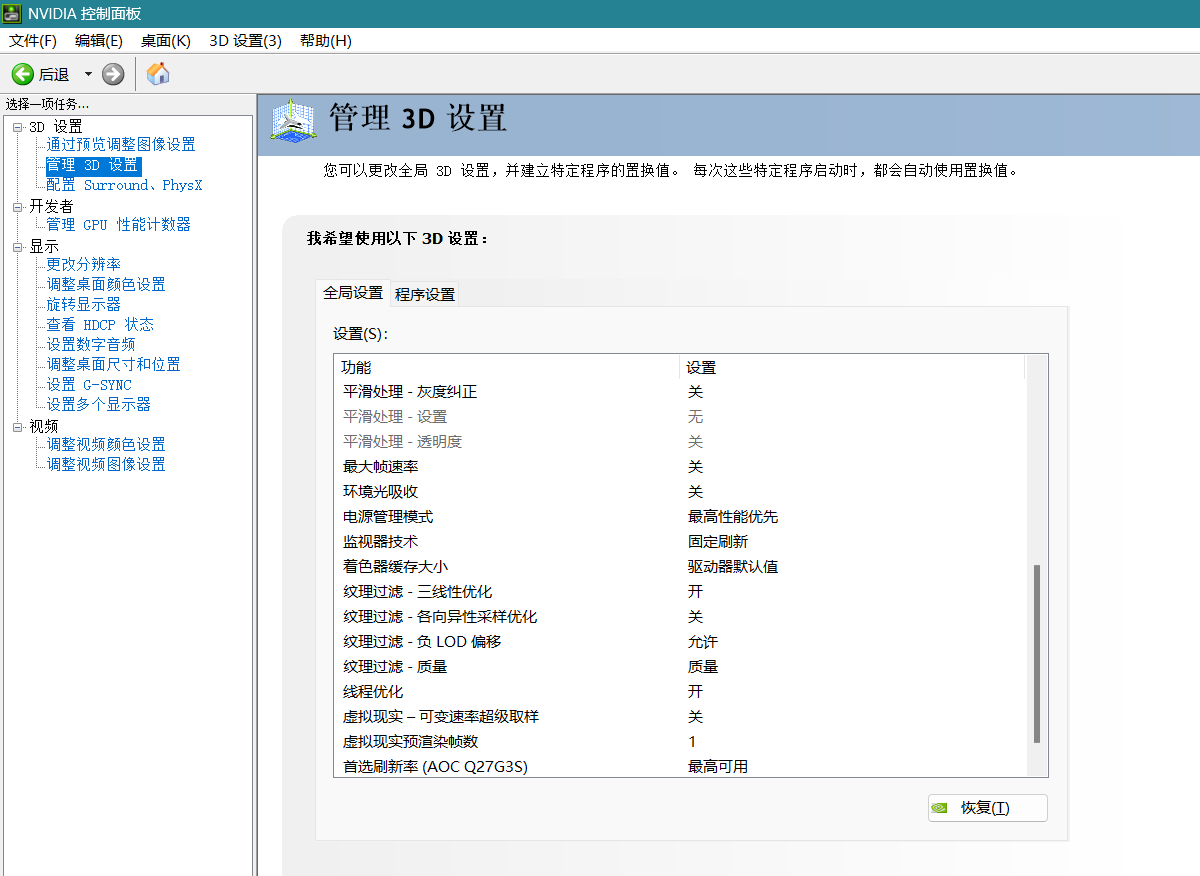The height and width of the screenshot is (876, 1200).
Task: Click the settings list vertical scrollbar thumb
Action: (x=1037, y=654)
